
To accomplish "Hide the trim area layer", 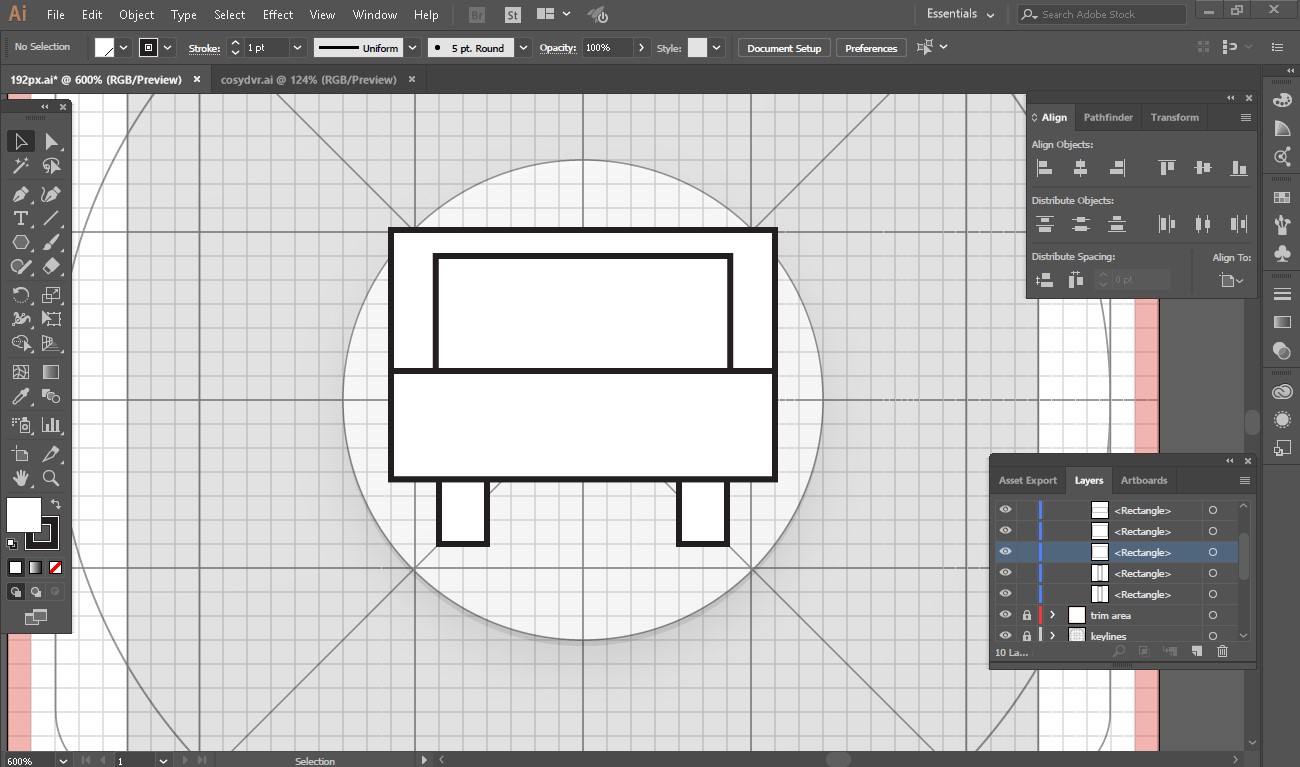I will click(1006, 615).
